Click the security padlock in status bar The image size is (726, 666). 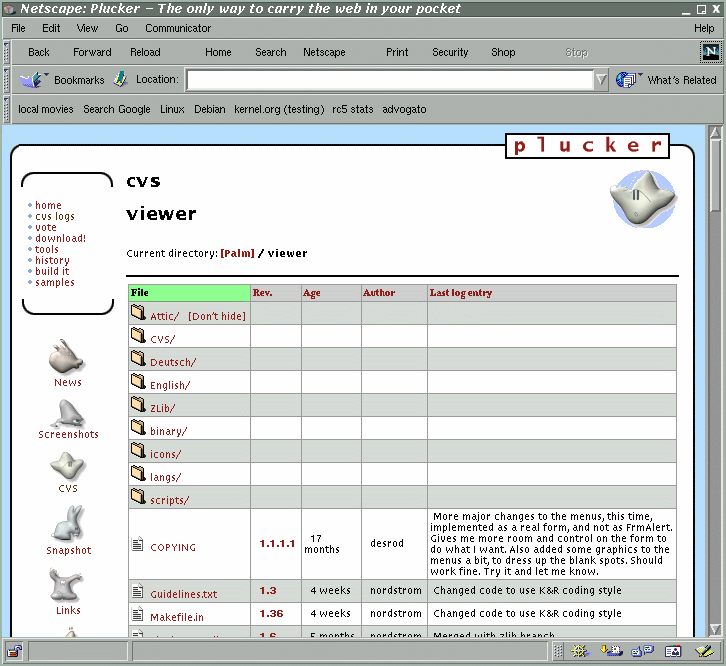[14, 651]
